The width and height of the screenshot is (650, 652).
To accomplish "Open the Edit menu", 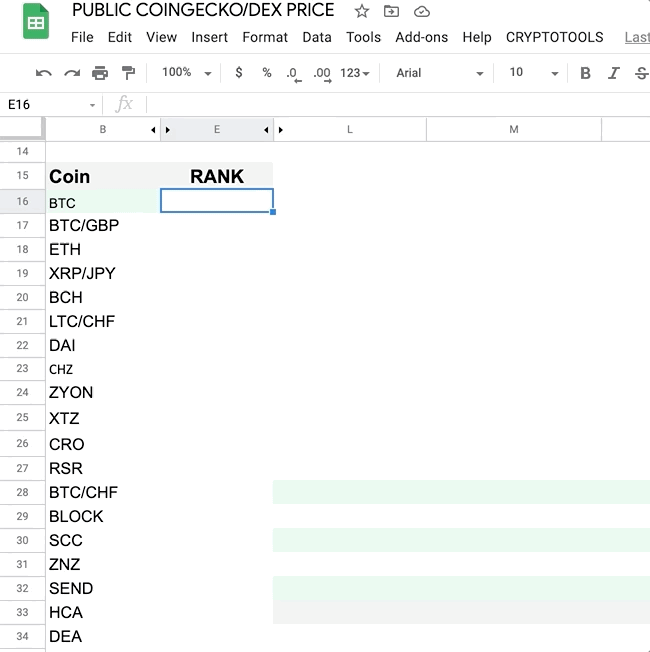I will coord(120,37).
